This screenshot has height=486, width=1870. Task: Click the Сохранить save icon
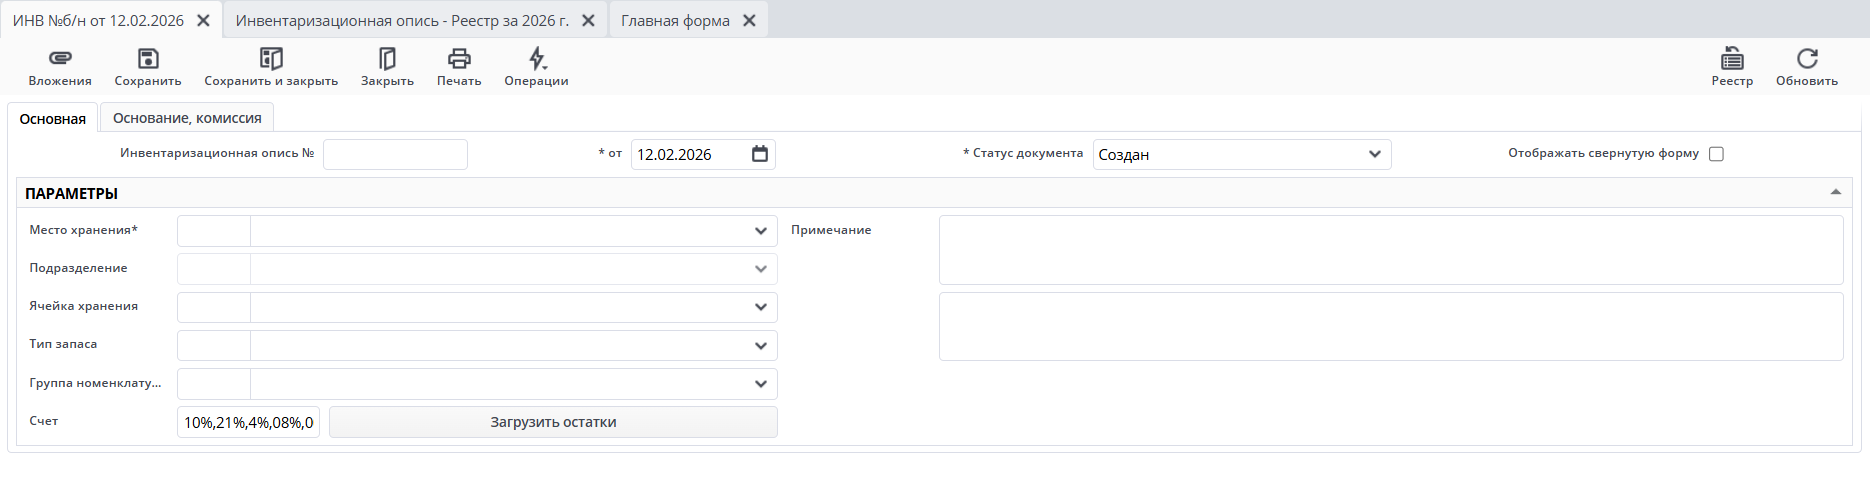tap(148, 59)
